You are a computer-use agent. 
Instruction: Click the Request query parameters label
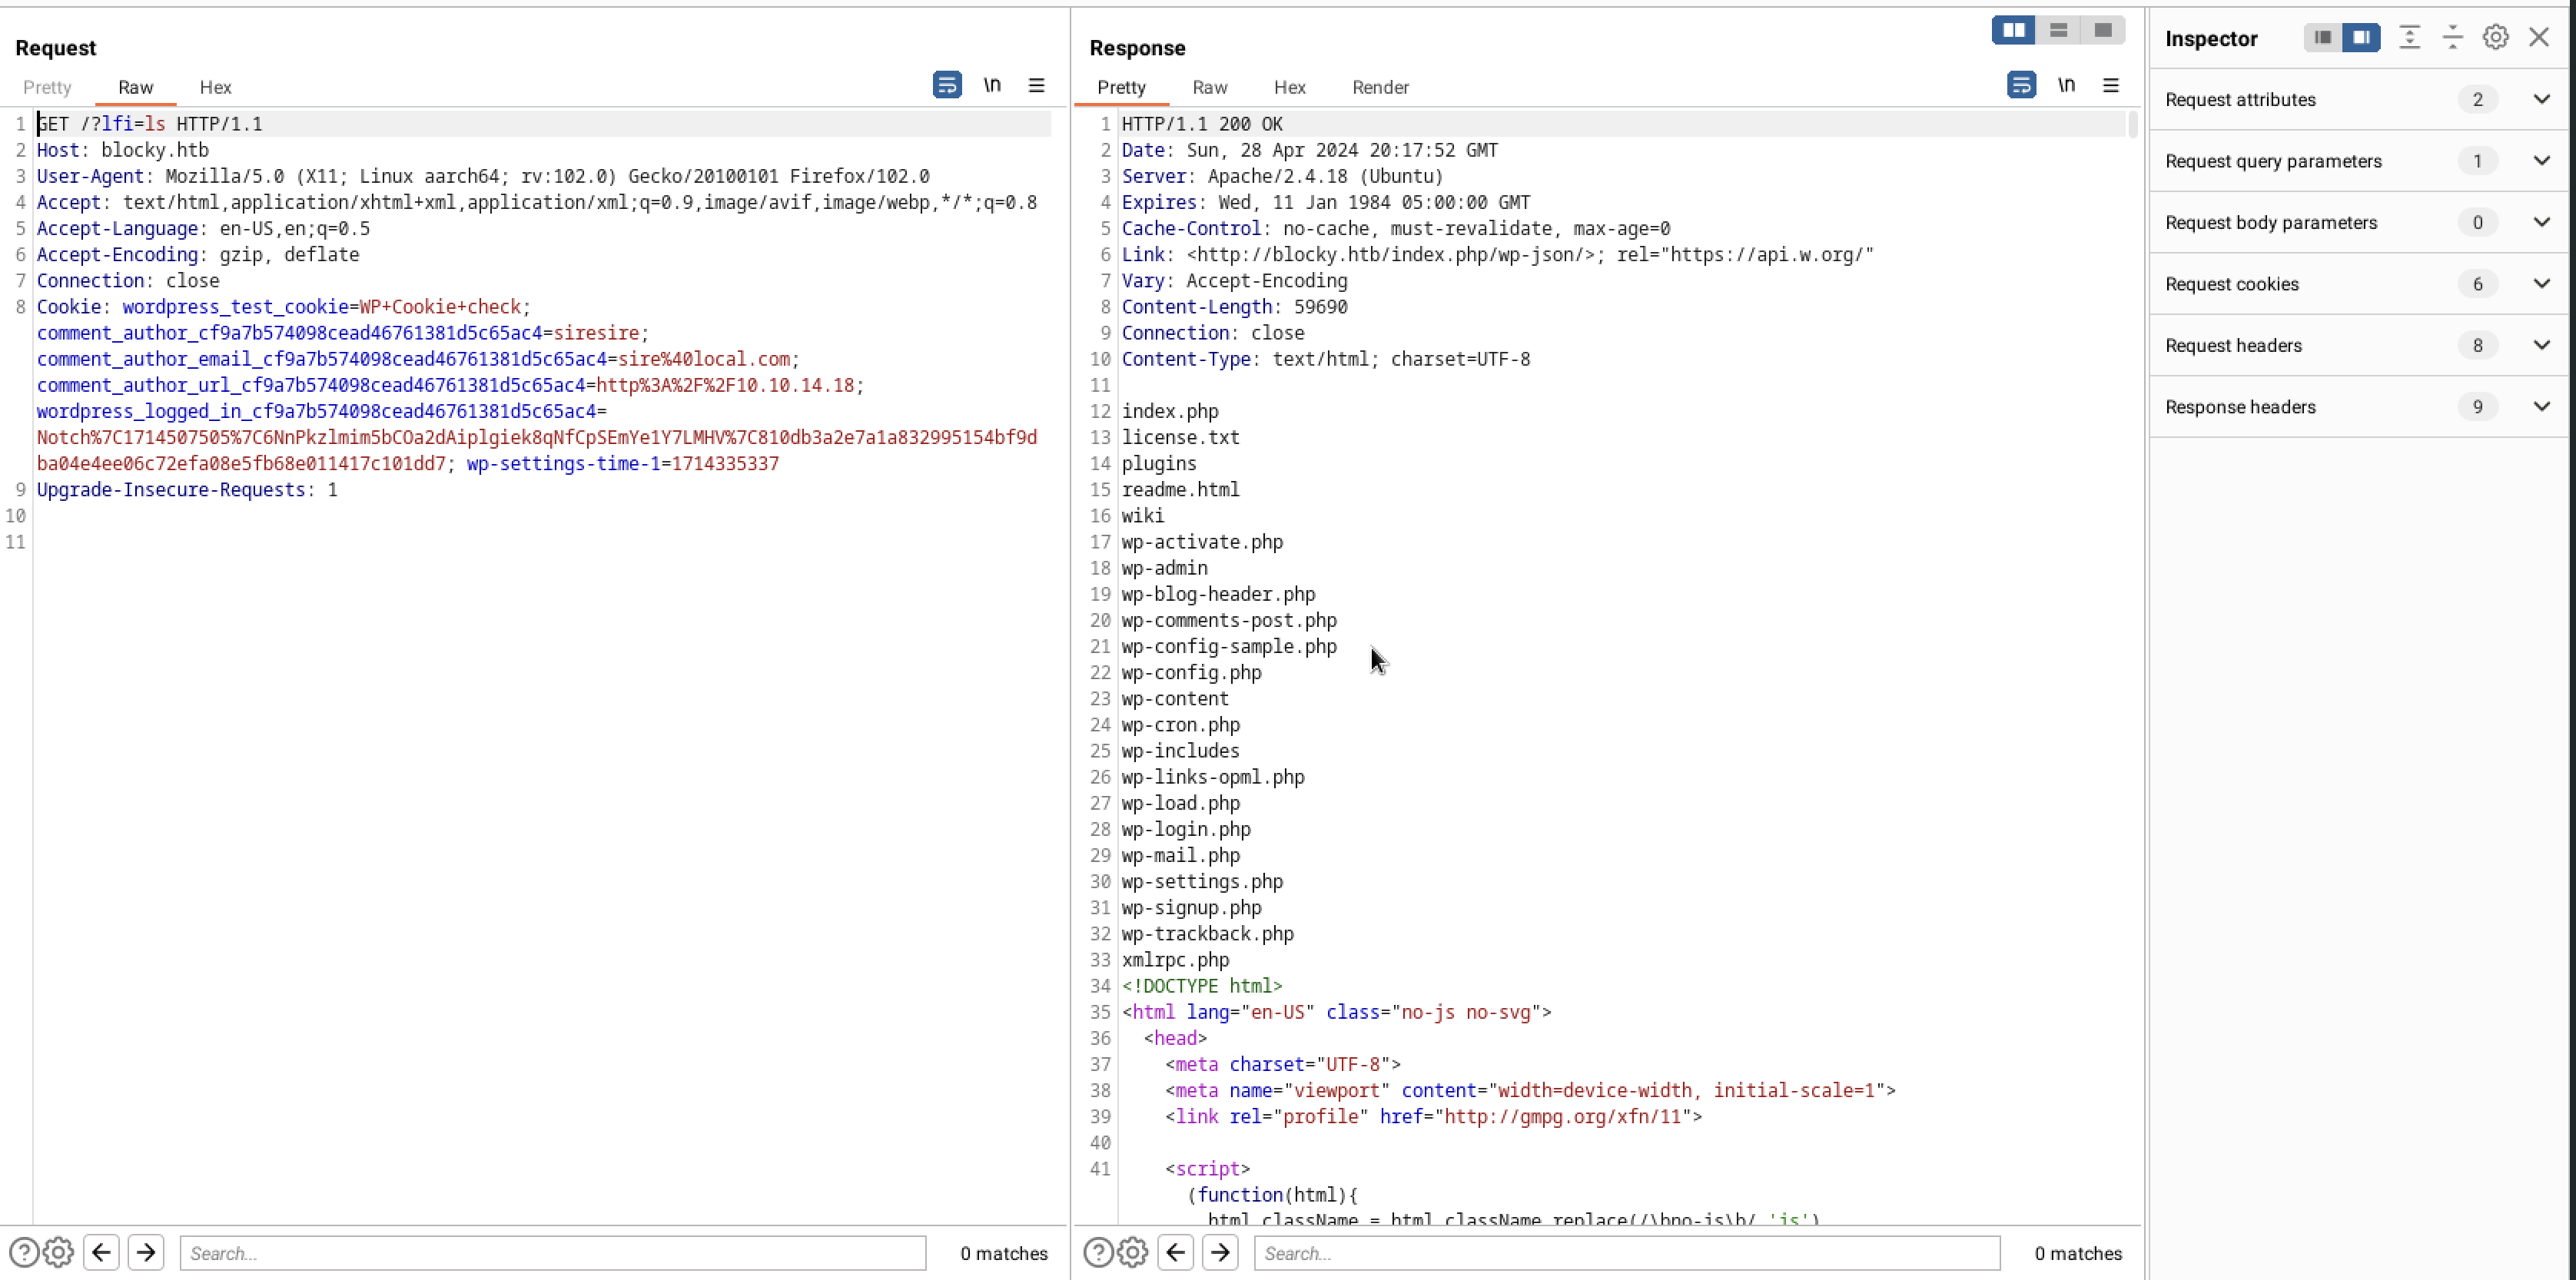tap(2273, 161)
